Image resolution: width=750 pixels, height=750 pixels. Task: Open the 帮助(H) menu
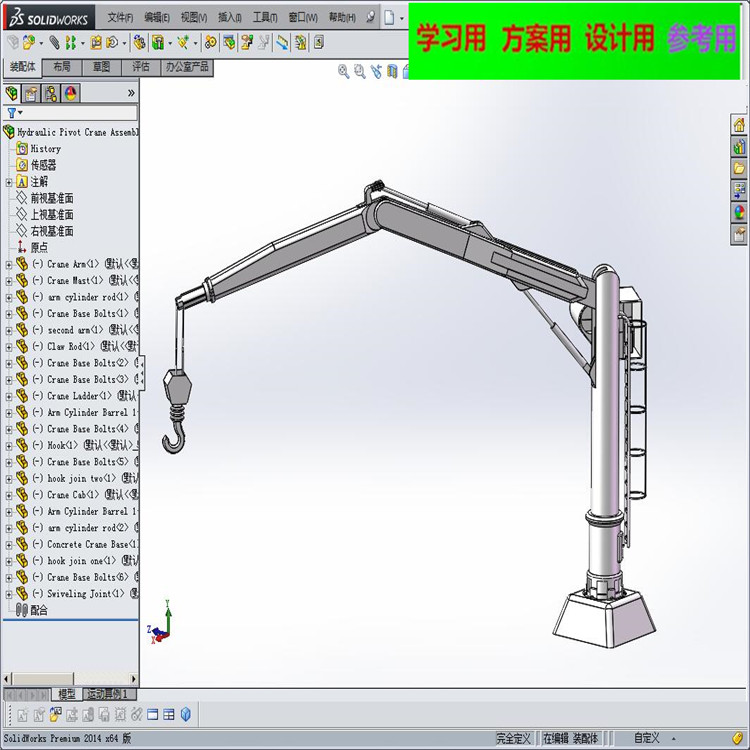tap(342, 18)
